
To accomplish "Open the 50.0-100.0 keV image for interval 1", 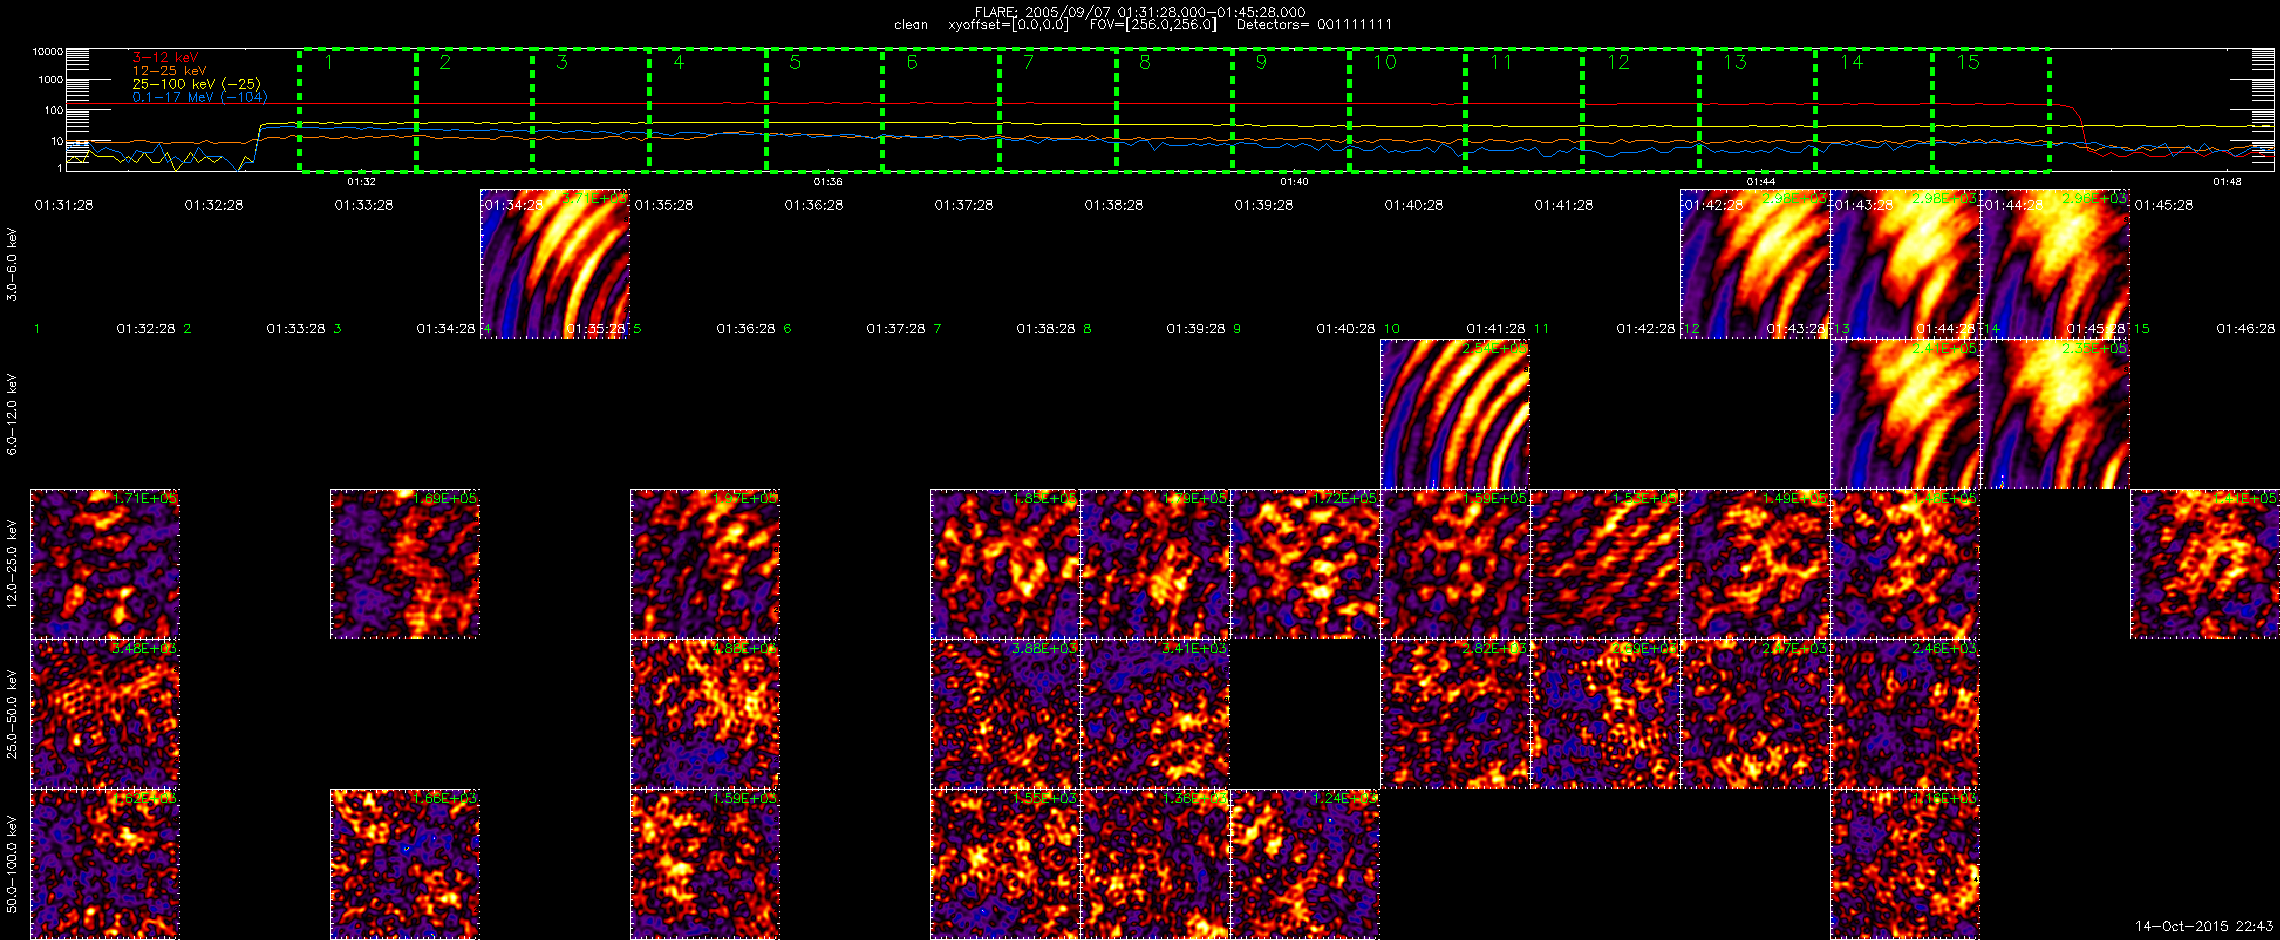I will [105, 864].
